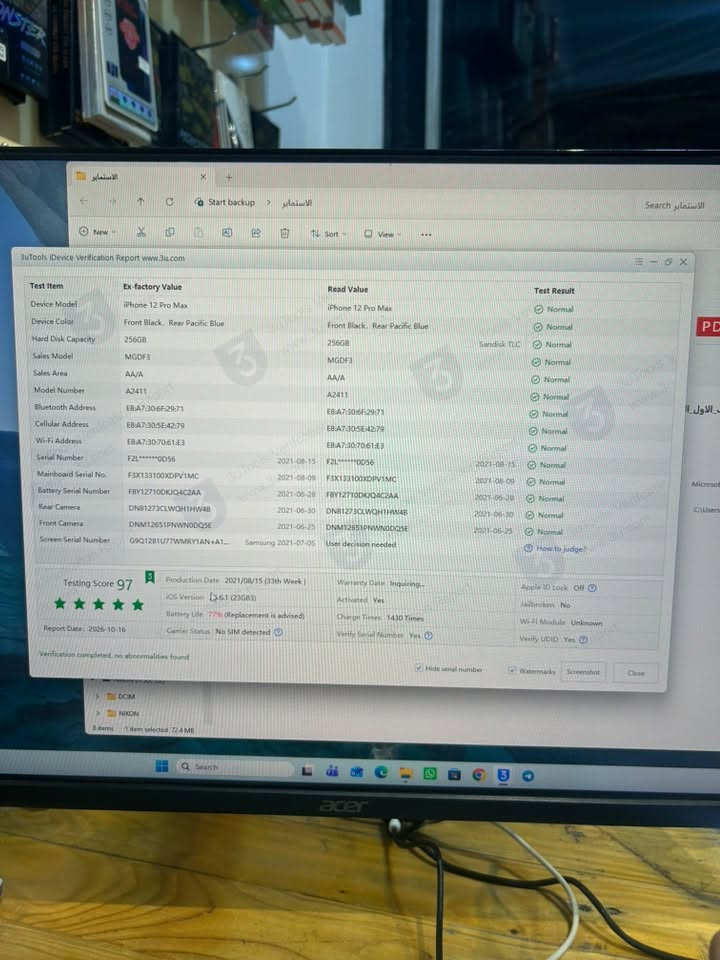Click 'User decision needed' screen serial text
Image resolution: width=720 pixels, height=960 pixels.
click(361, 544)
